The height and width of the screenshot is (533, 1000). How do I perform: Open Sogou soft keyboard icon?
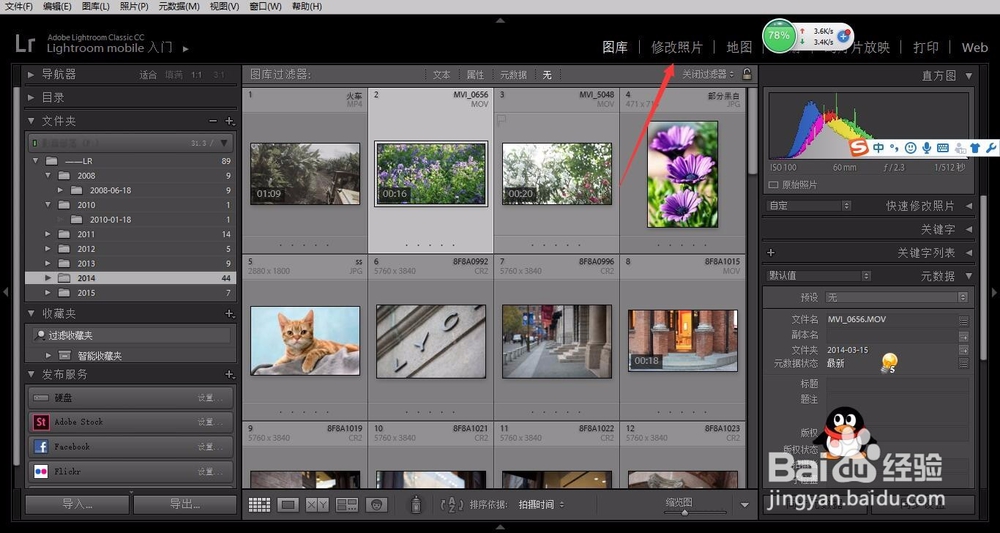pyautogui.click(x=943, y=148)
